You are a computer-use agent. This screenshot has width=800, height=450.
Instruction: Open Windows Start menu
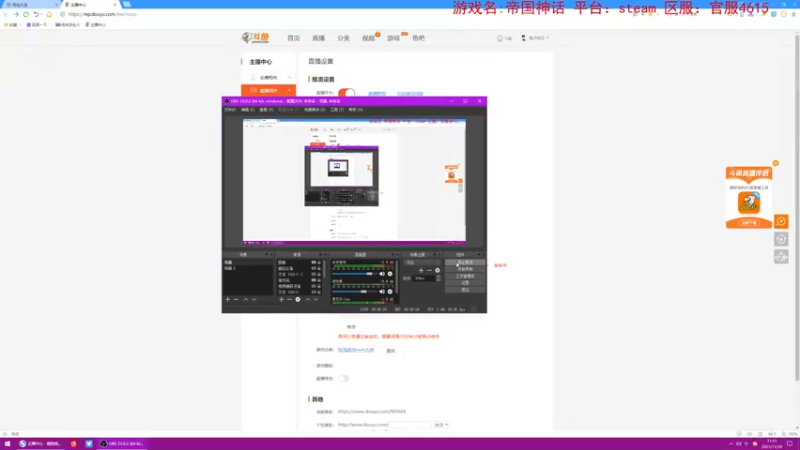7,444
